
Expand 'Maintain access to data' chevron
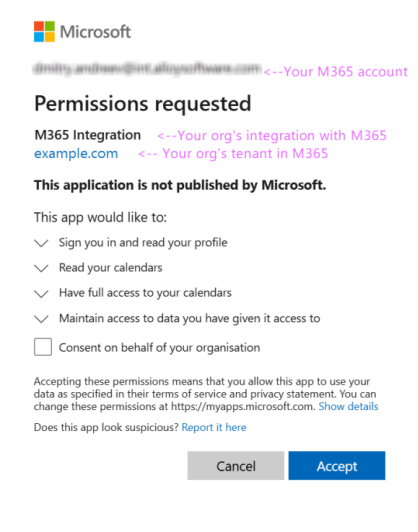pyautogui.click(x=41, y=319)
